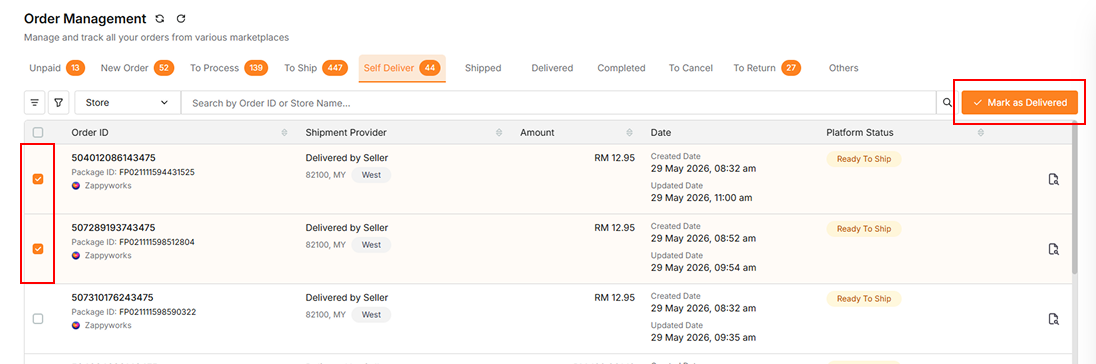
Task: Click the West tag in order 507310176243475 row
Action: pos(371,315)
